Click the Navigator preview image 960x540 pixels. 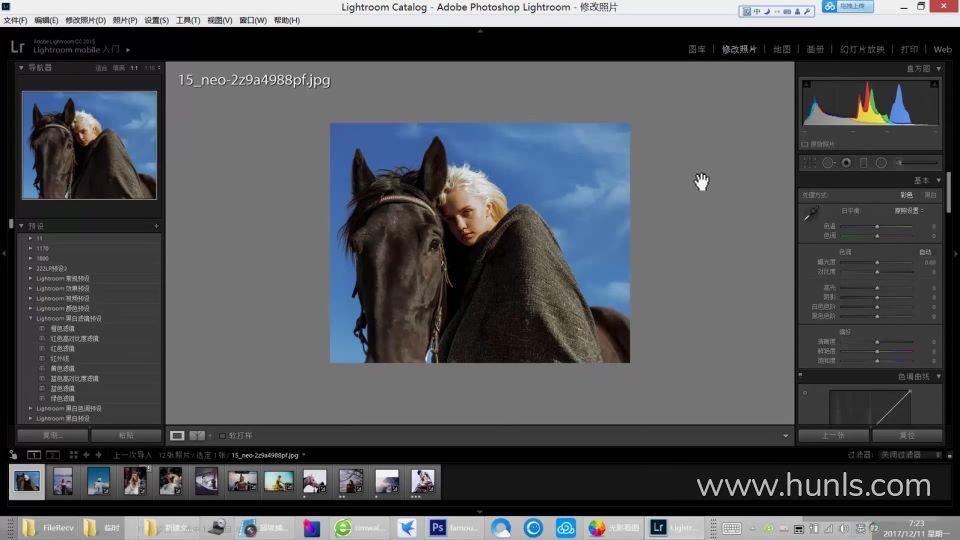[x=89, y=145]
